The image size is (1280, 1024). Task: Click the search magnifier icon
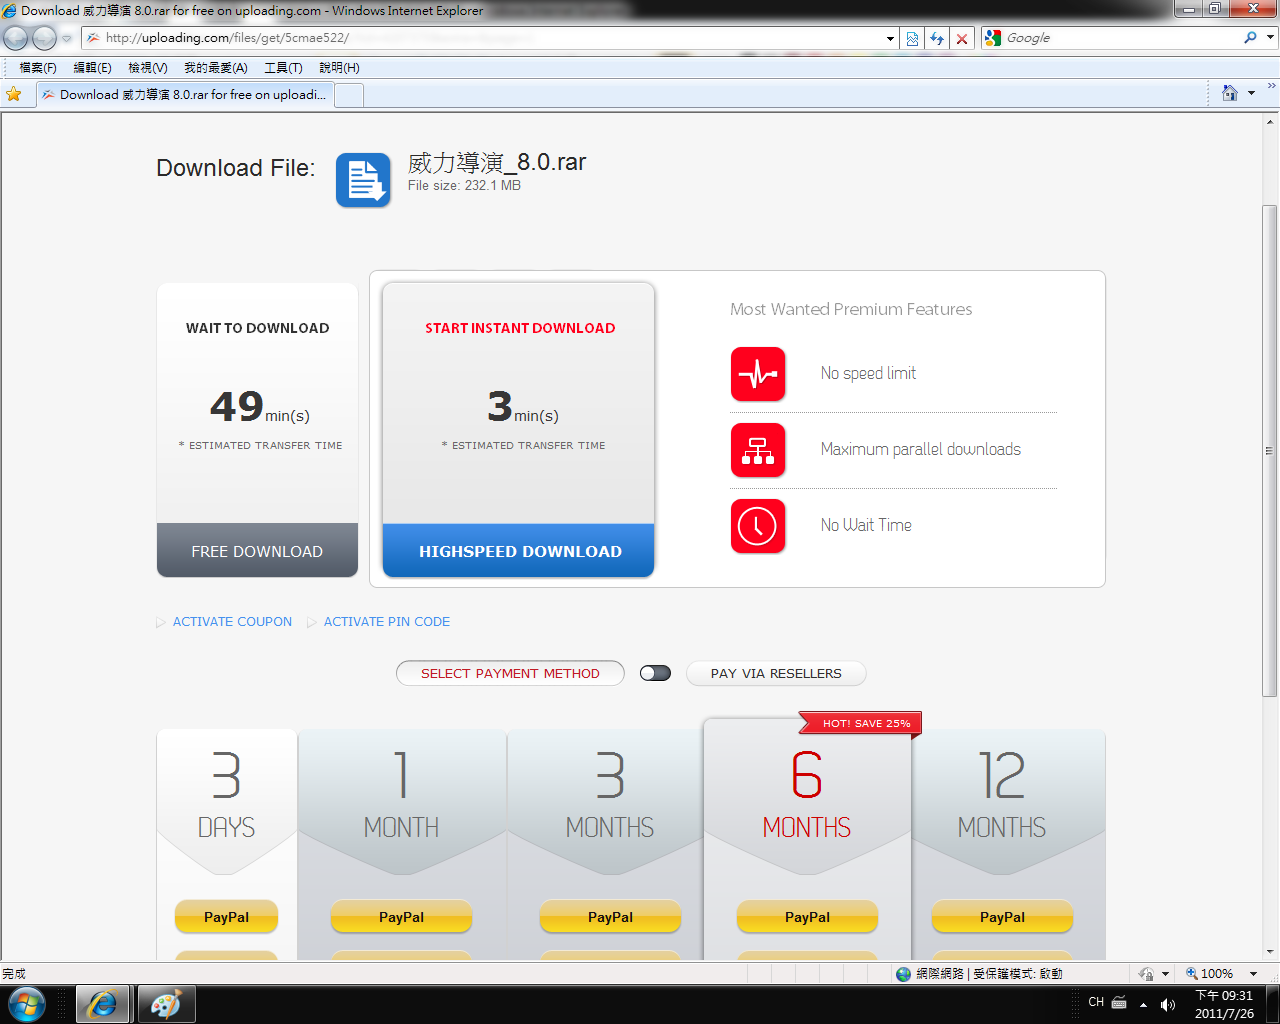pos(1250,38)
